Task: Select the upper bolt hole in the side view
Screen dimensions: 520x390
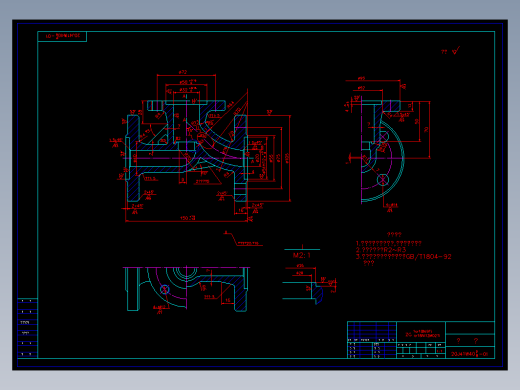Action: tap(383, 137)
